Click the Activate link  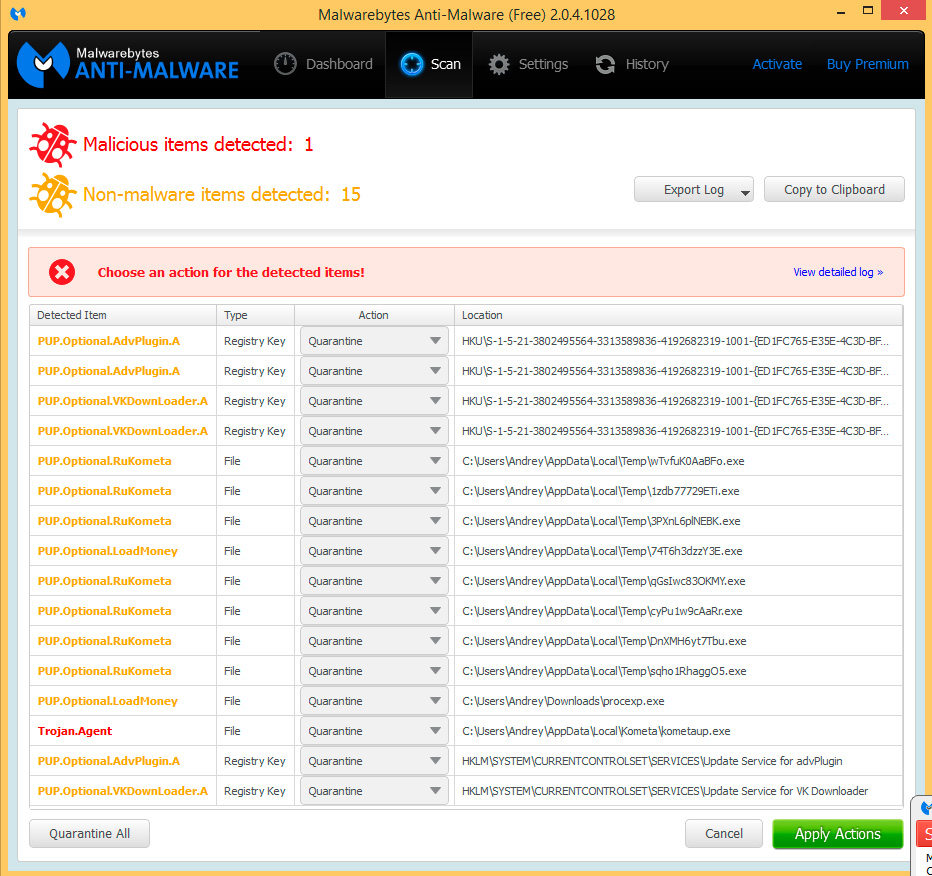[x=777, y=64]
